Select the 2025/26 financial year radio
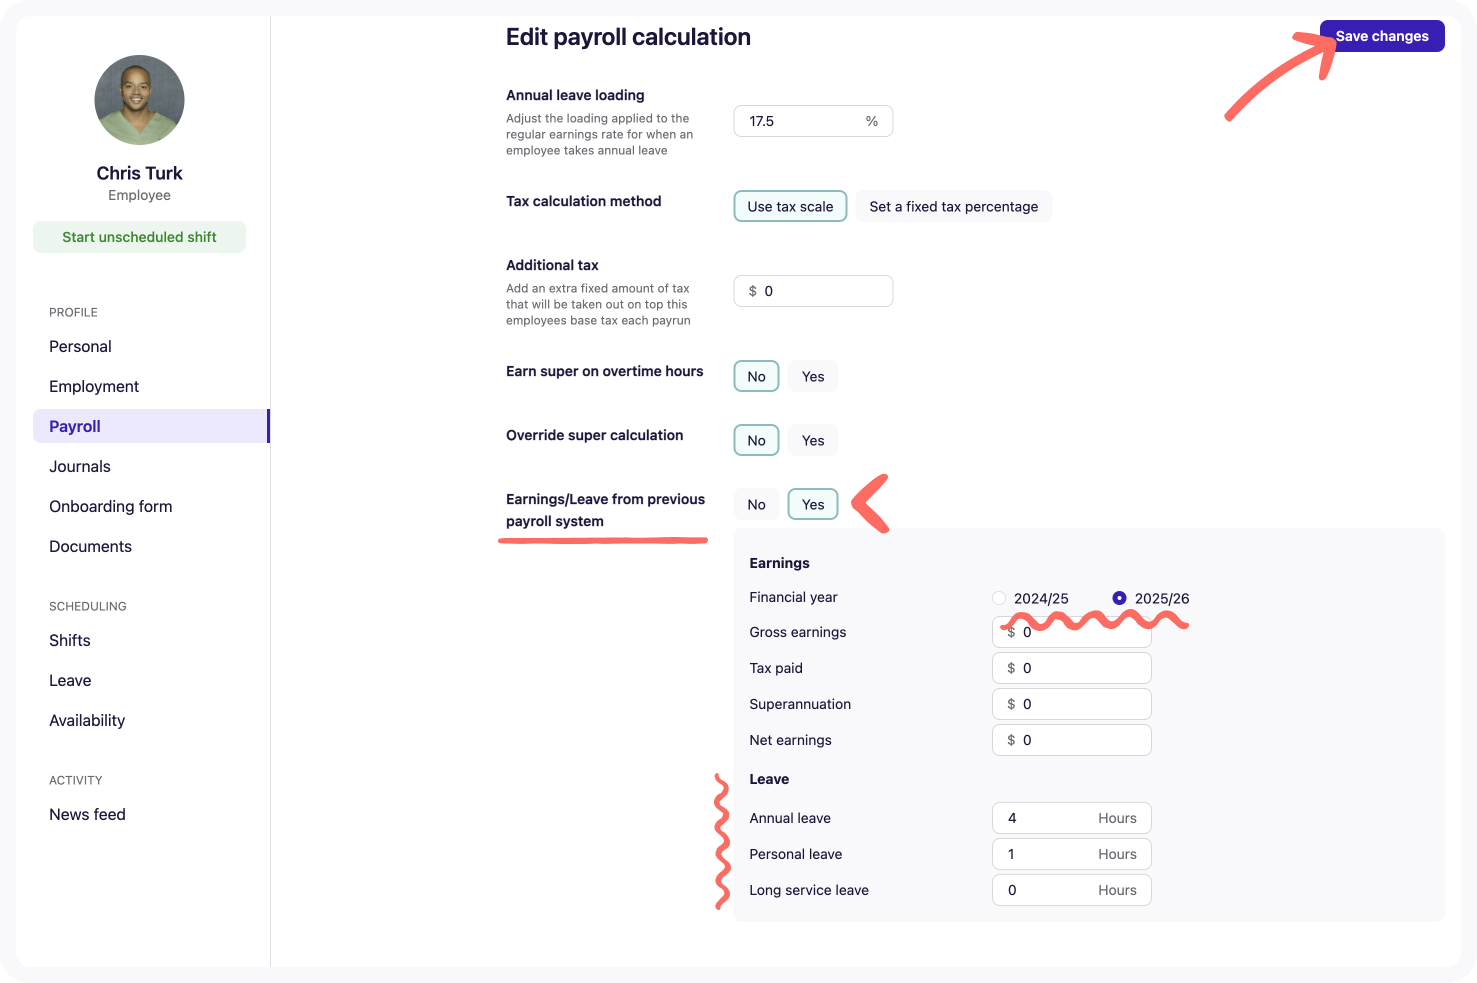This screenshot has width=1477, height=983. click(x=1119, y=598)
